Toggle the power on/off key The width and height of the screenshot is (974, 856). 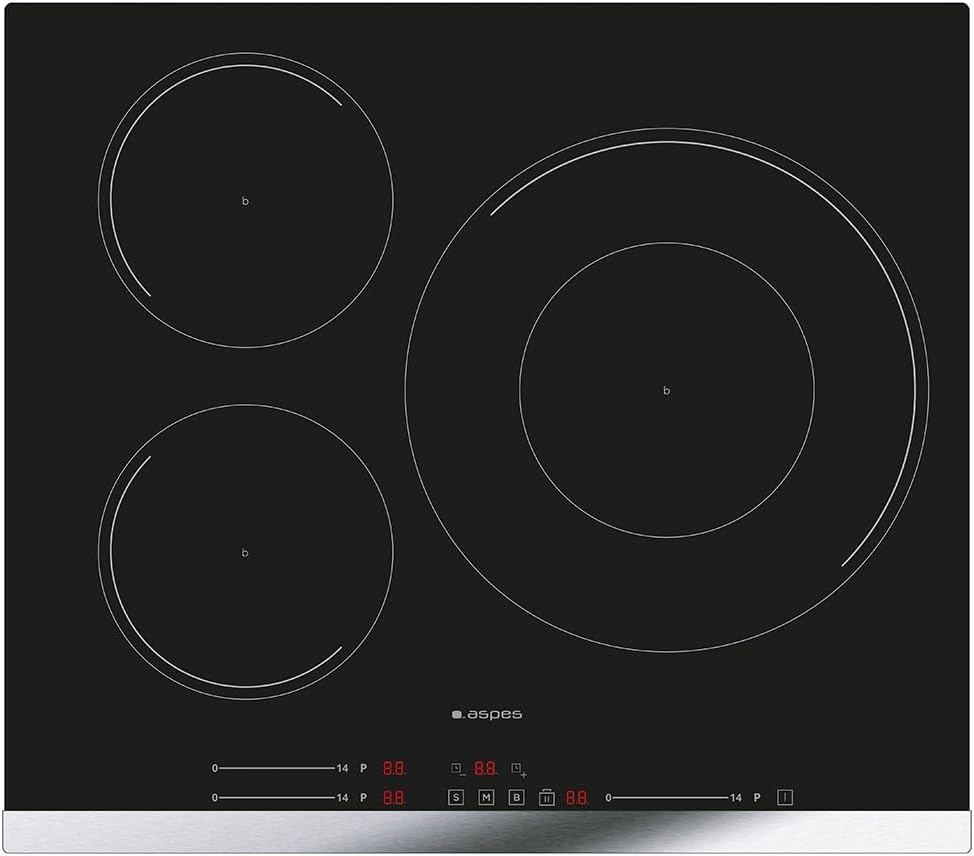[x=786, y=797]
